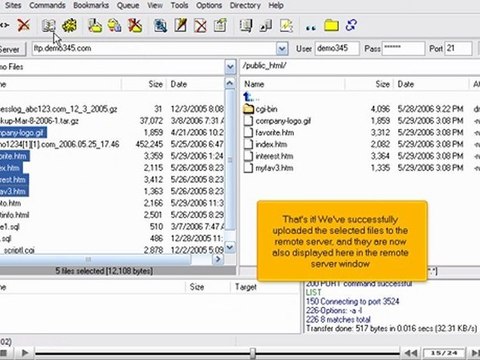Image resolution: width=480 pixels, height=360 pixels.
Task: Select the local file ending abc123.com_12_3_2005.gz
Action: (x=58, y=109)
